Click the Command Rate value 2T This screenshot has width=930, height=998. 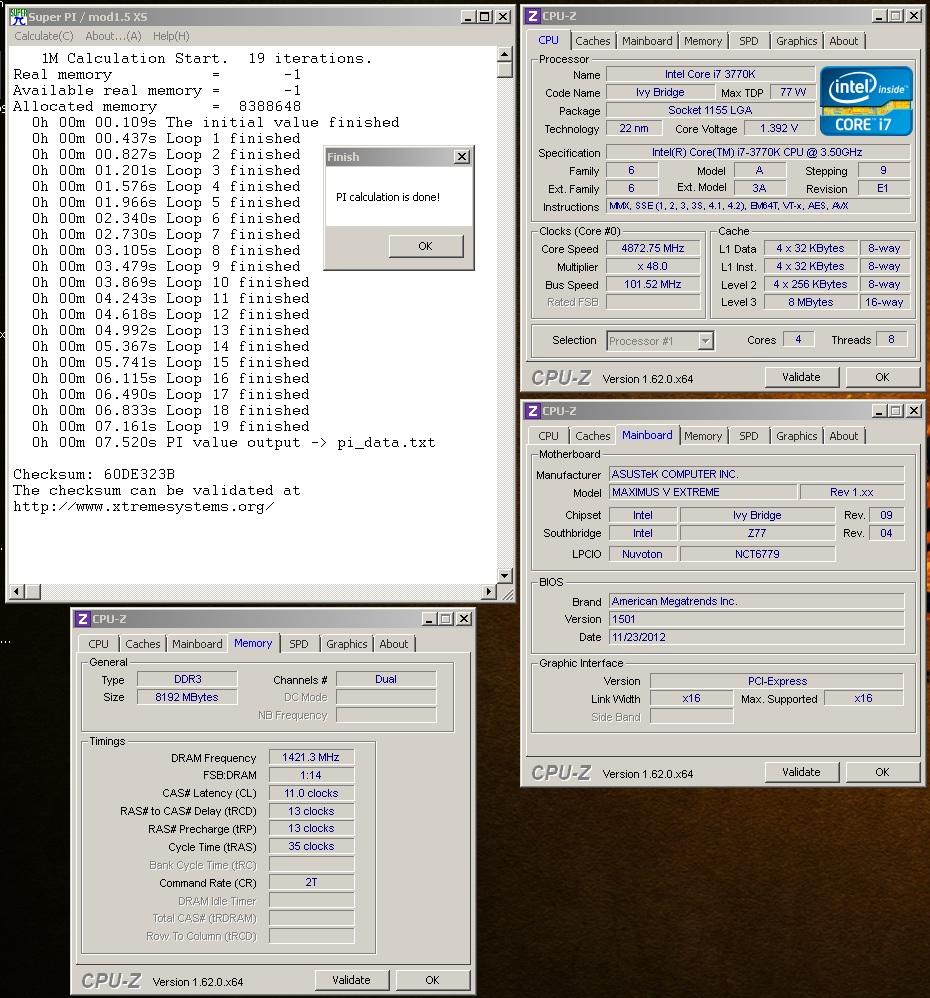[x=311, y=882]
